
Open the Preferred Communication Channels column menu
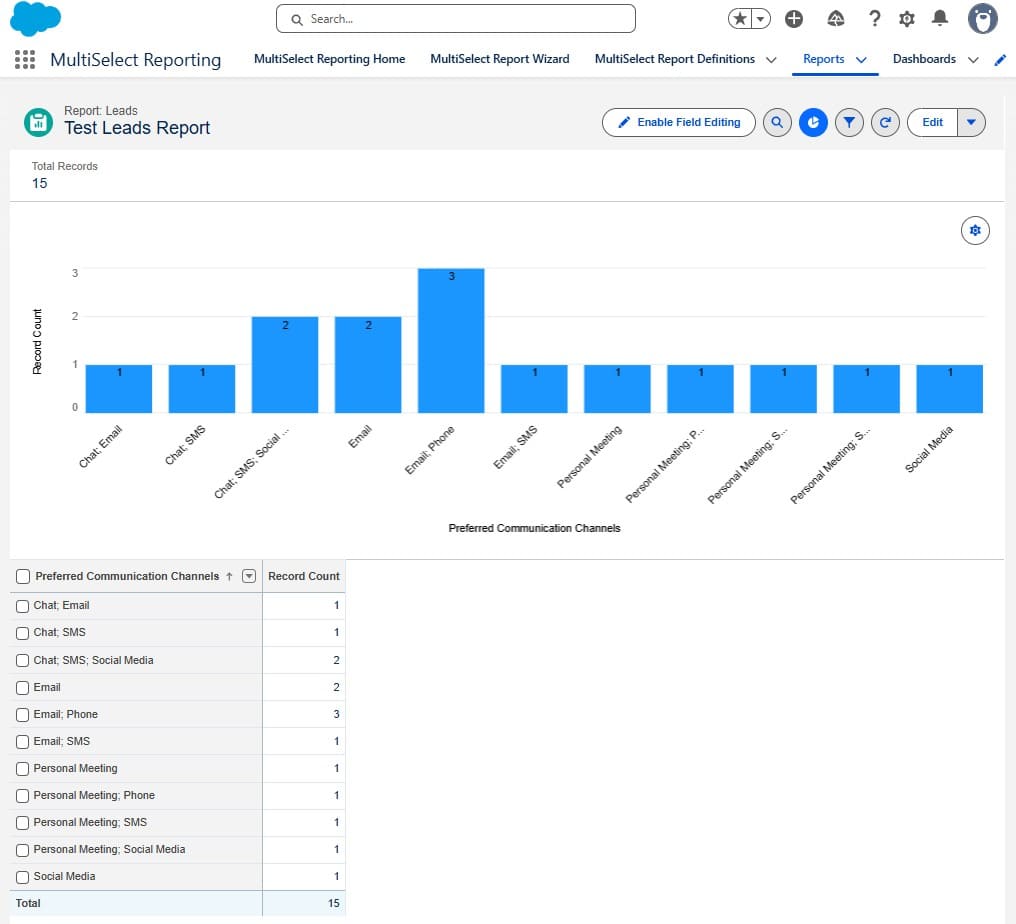[249, 576]
